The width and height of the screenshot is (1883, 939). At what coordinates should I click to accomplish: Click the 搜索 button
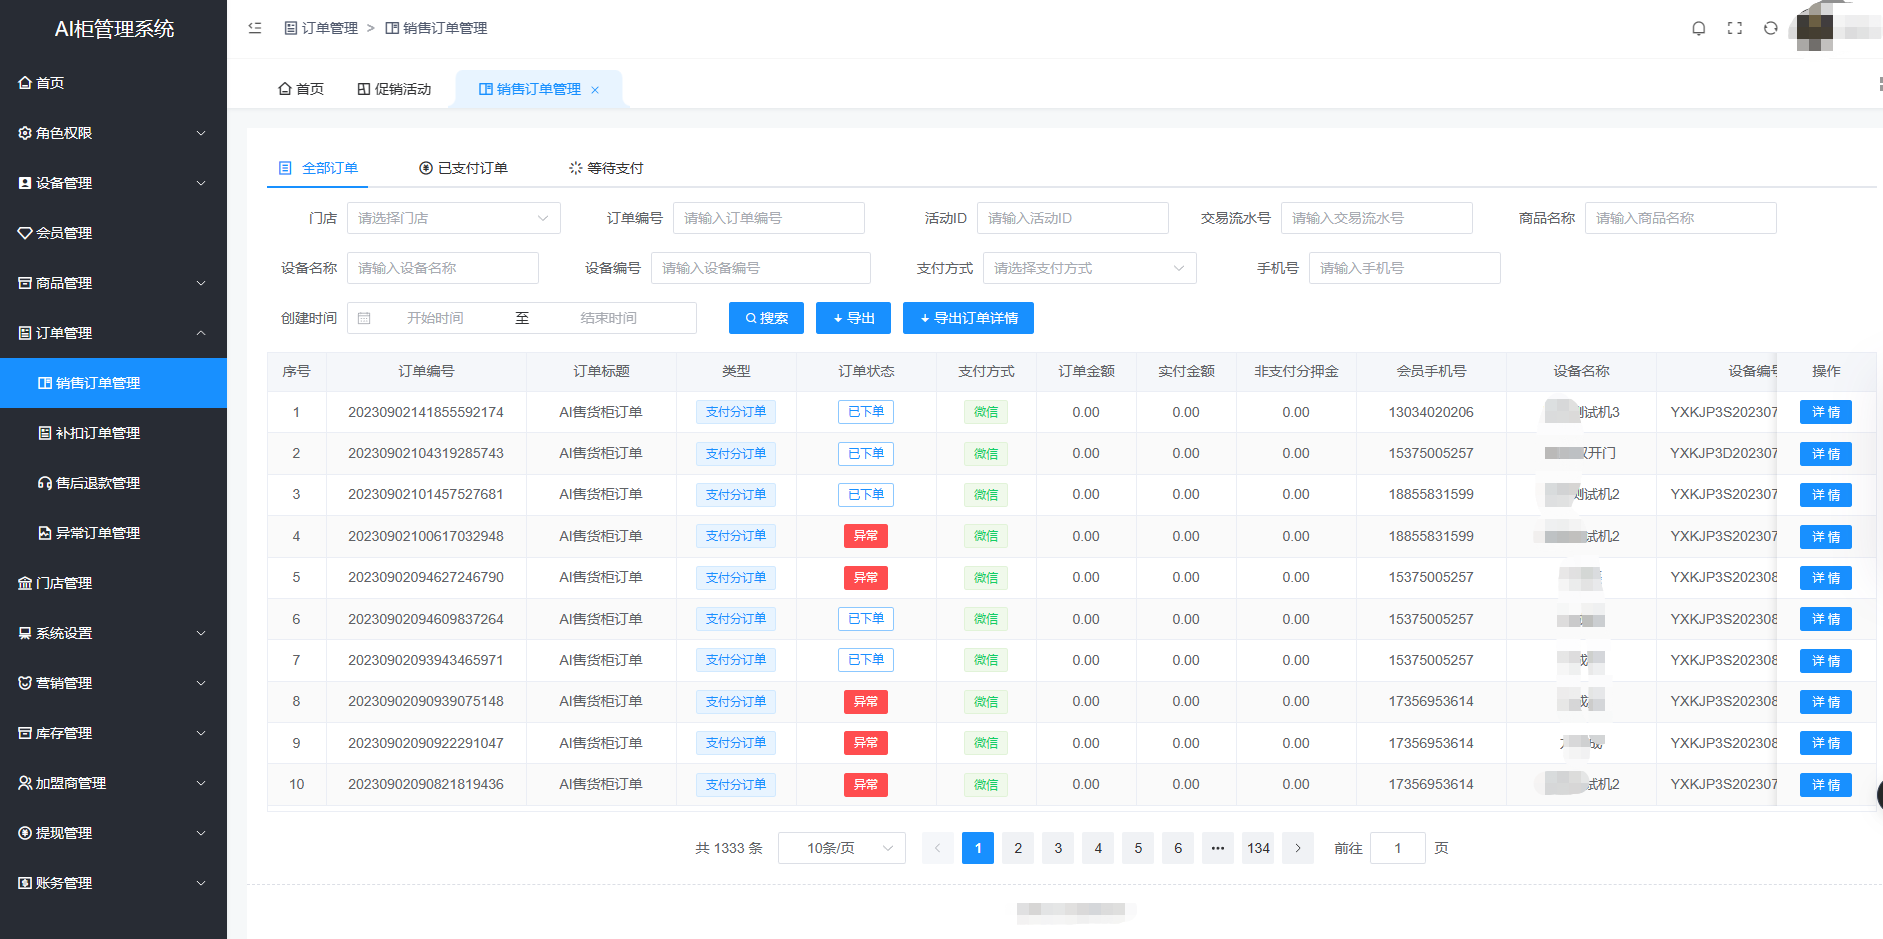click(767, 318)
